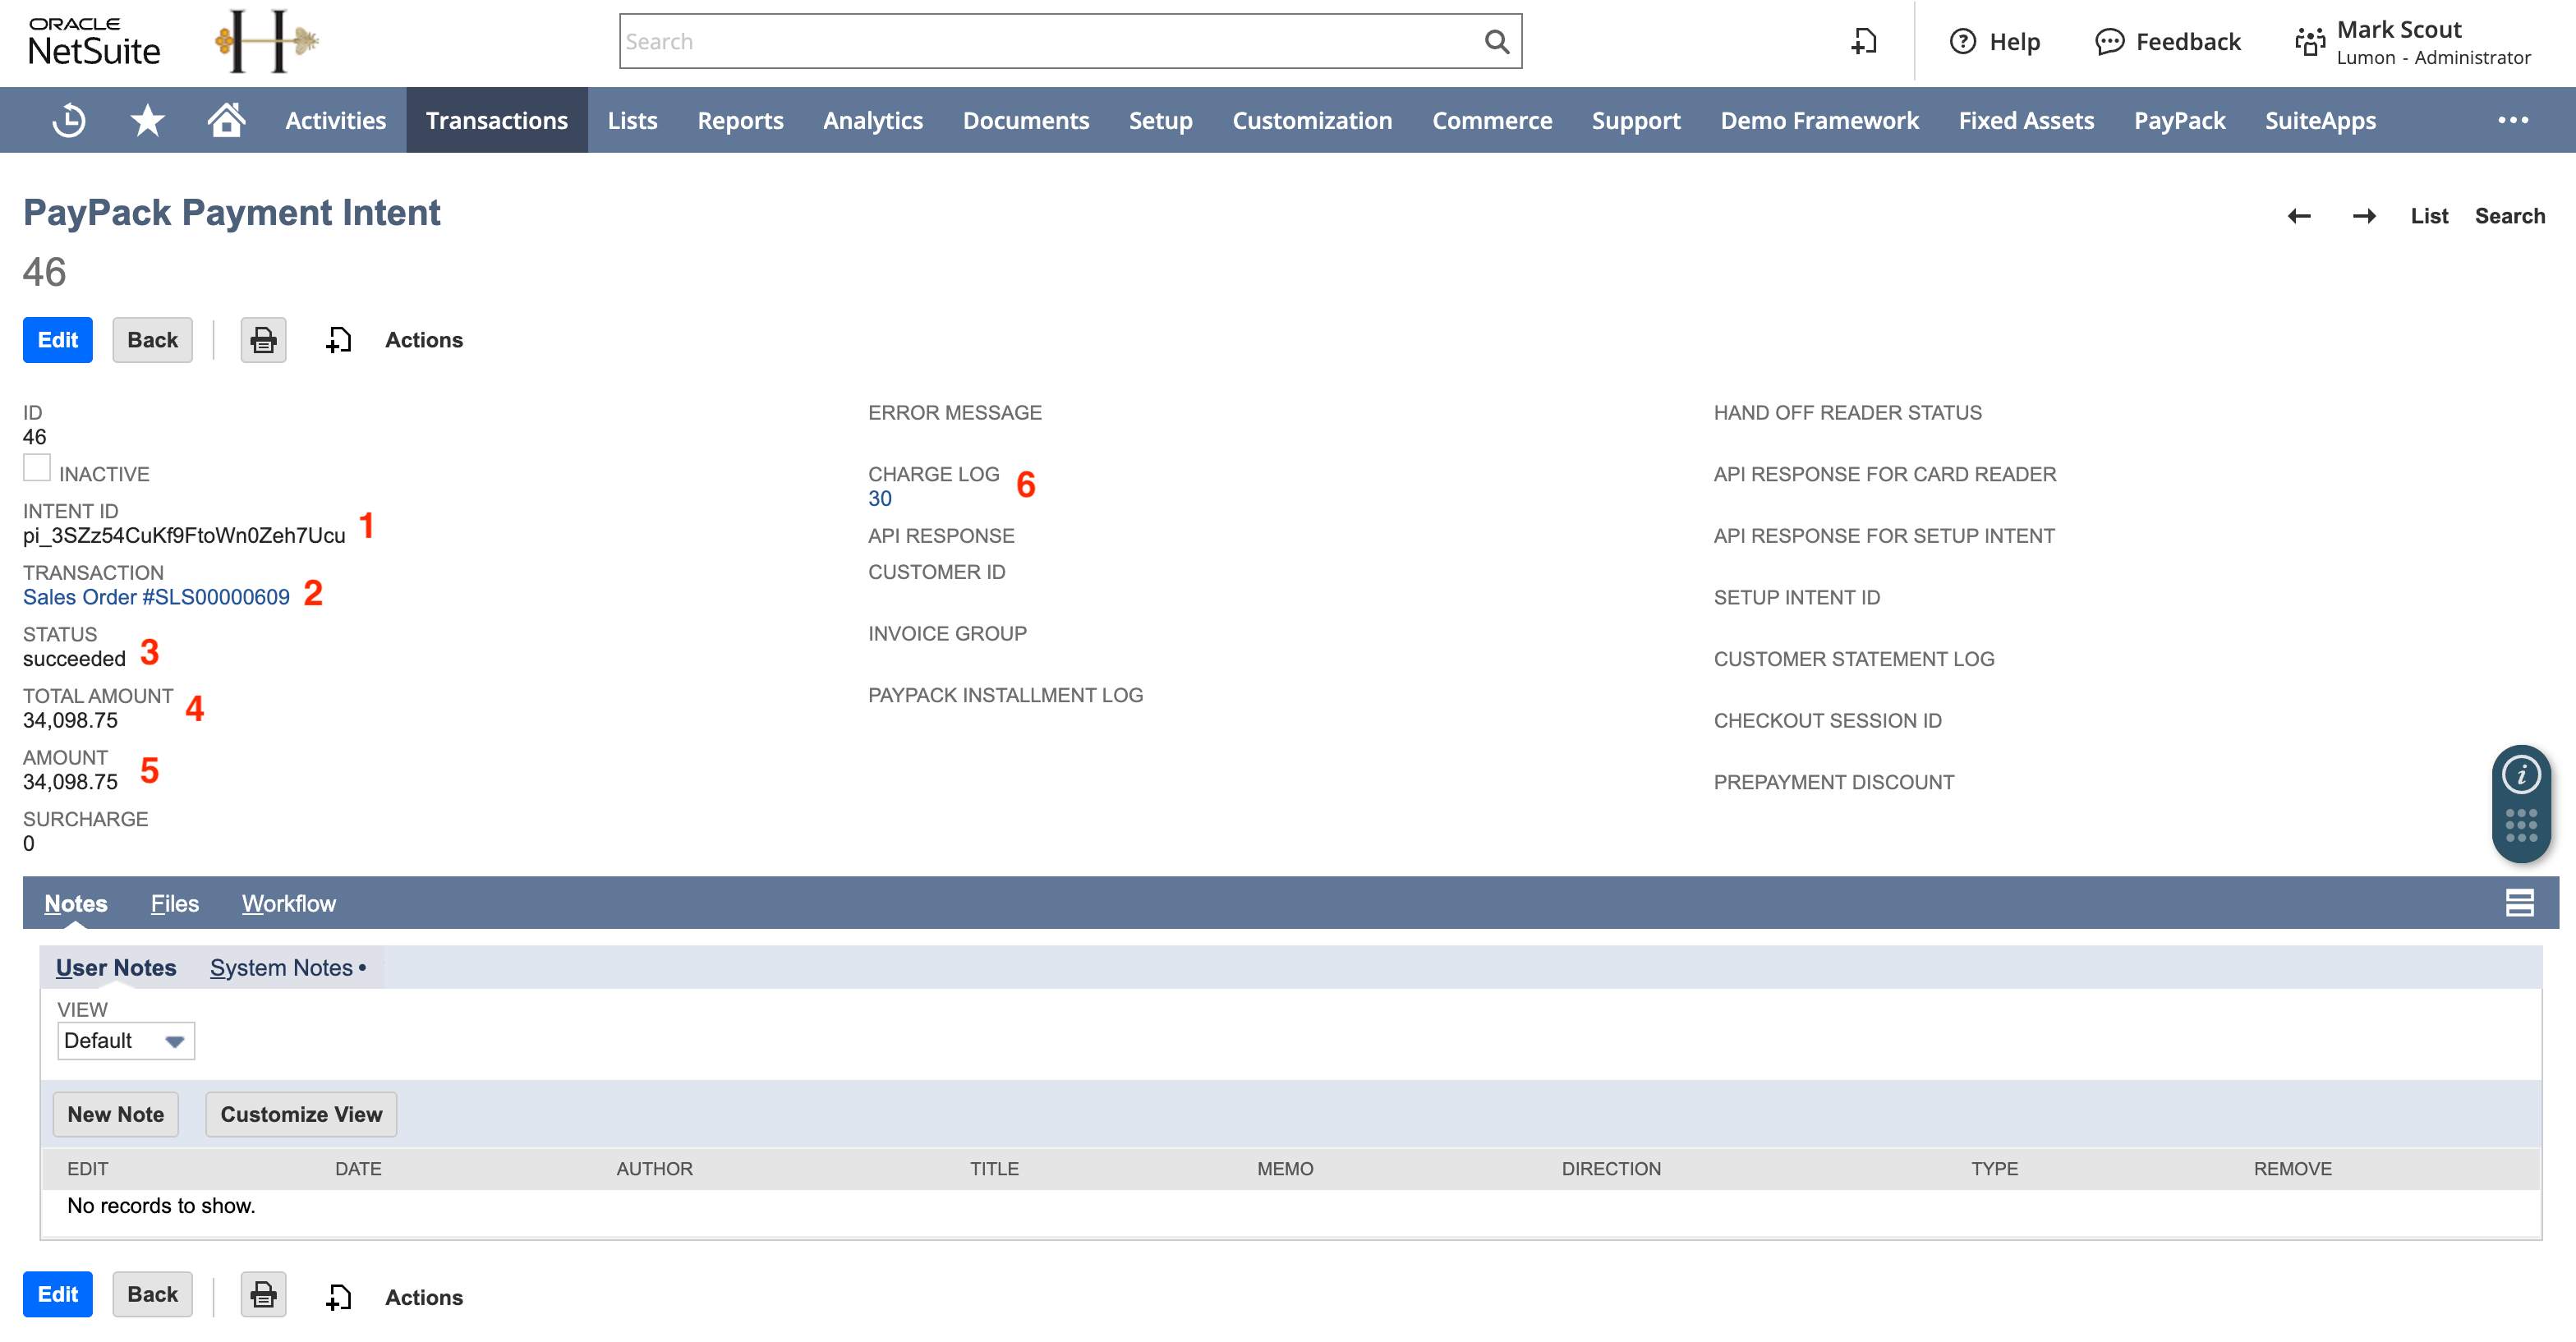The image size is (2576, 1342).
Task: Open the shortcuts star icon
Action: (146, 120)
